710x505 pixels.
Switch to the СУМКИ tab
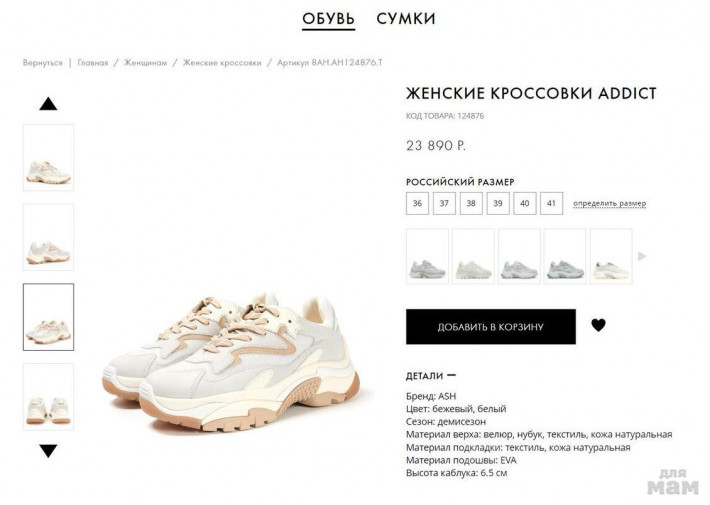click(406, 19)
